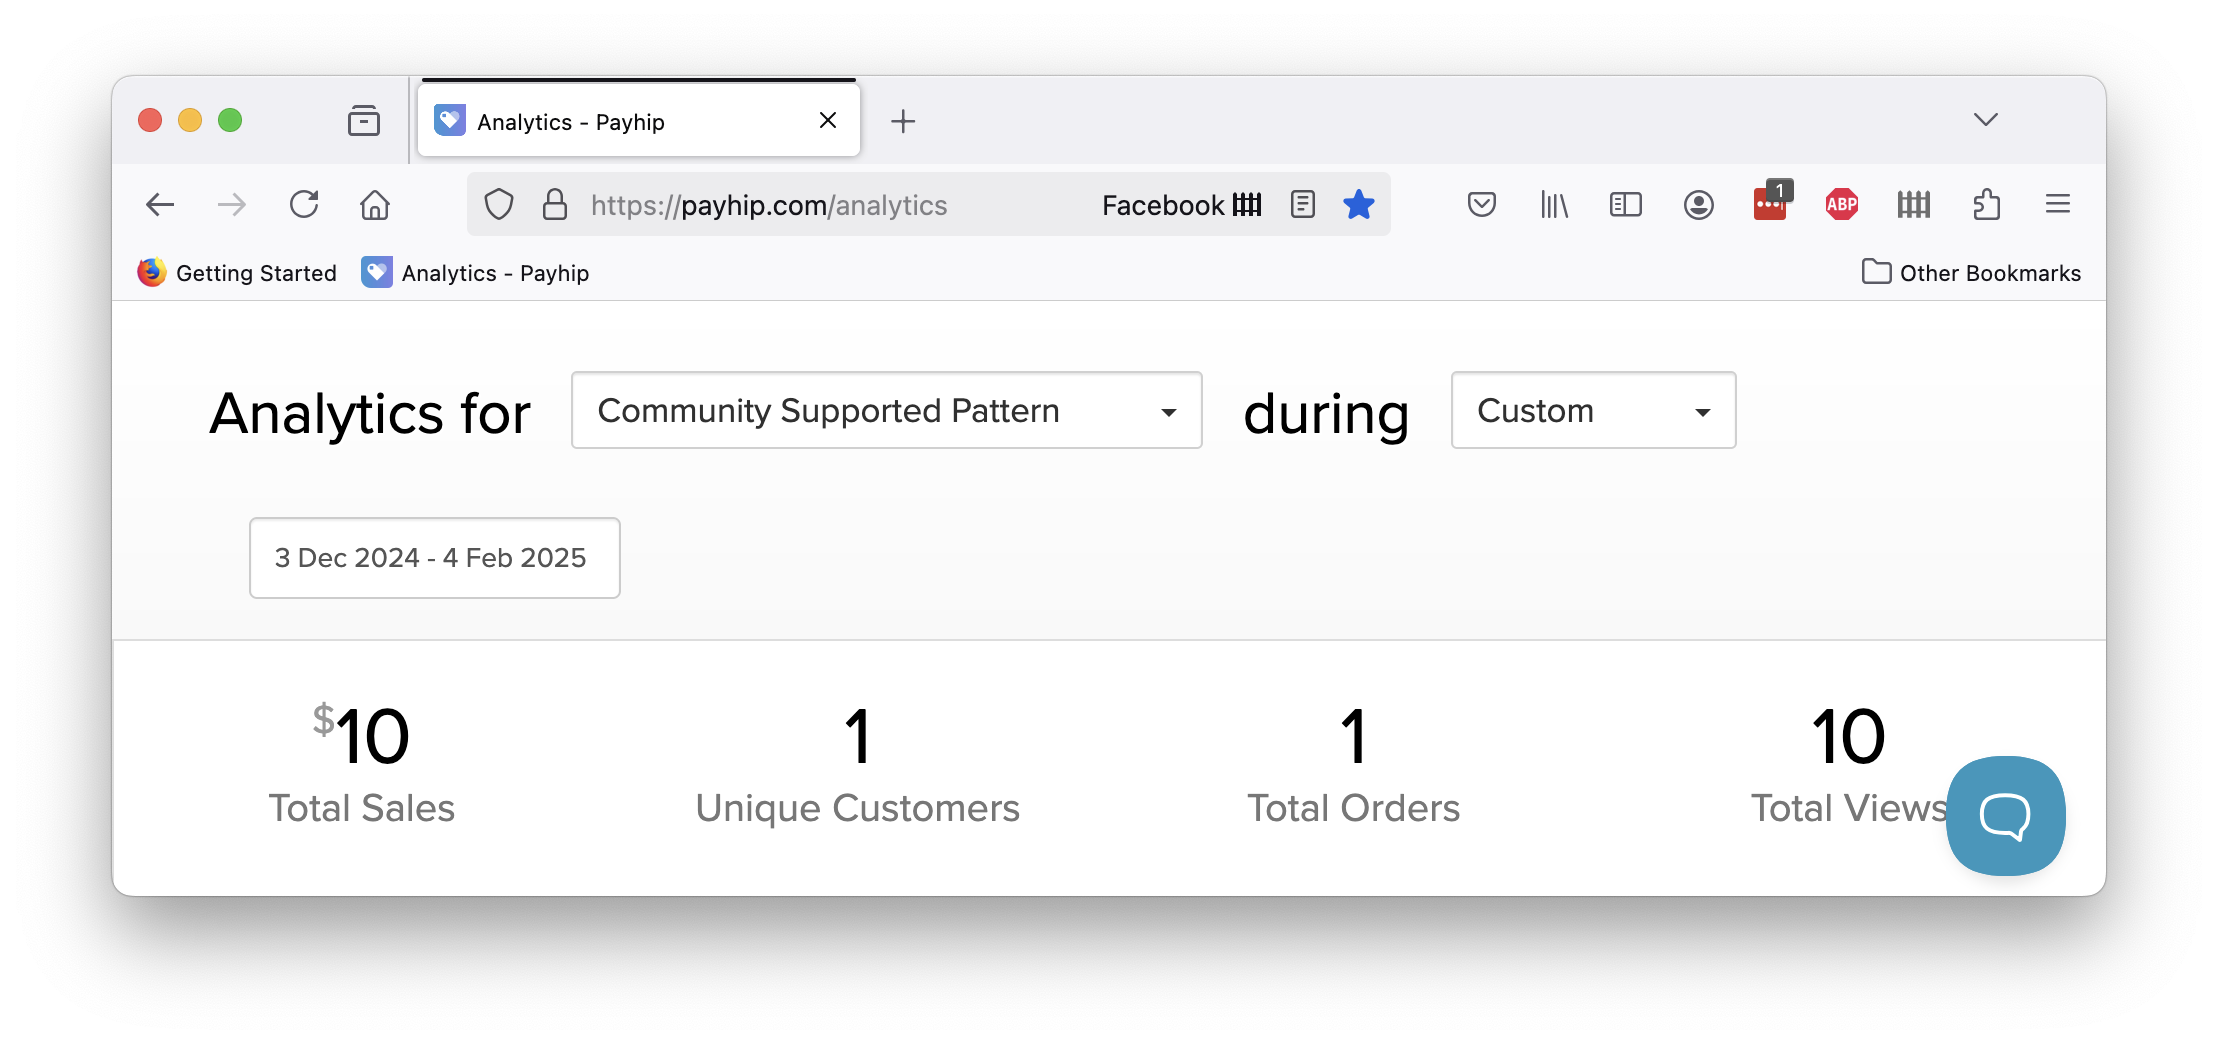Image resolution: width=2218 pixels, height=1044 pixels.
Task: Click the Pocket save icon in toolbar
Action: point(1481,205)
